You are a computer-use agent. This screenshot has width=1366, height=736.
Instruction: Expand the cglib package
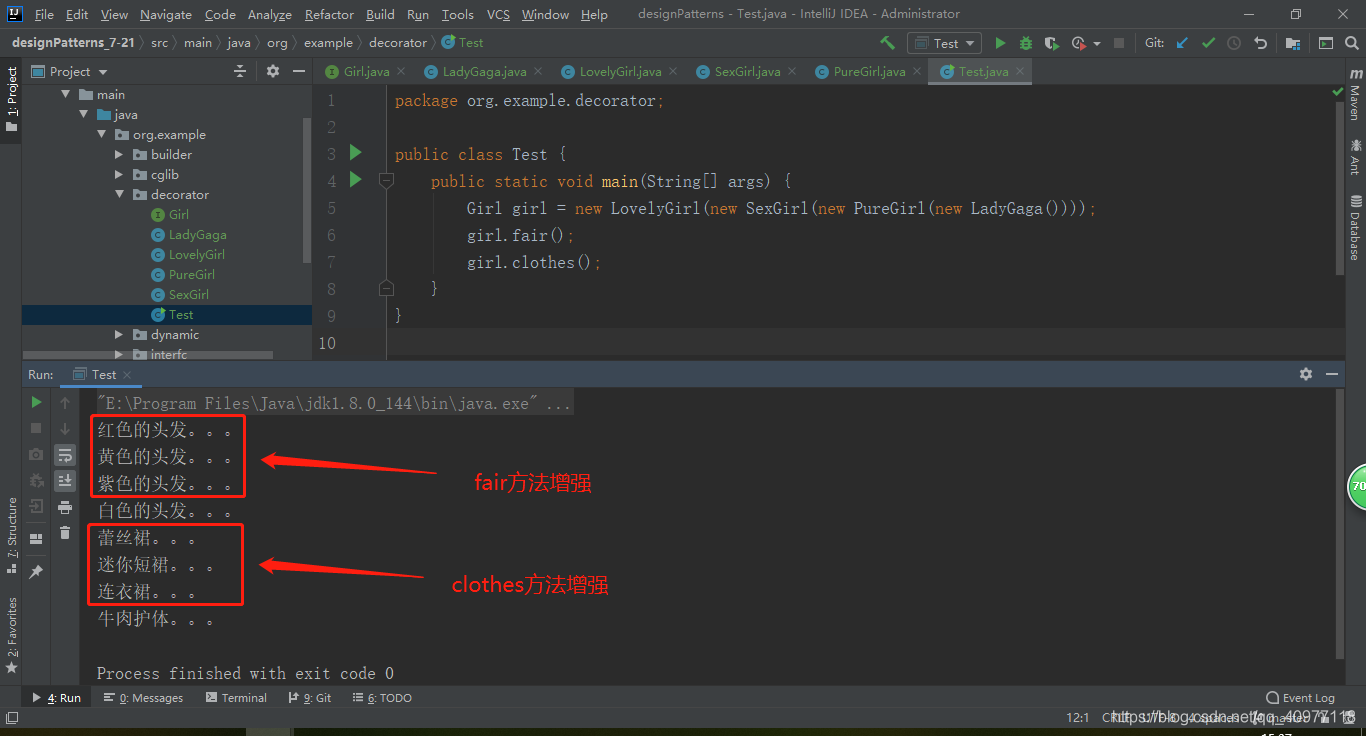[x=119, y=174]
